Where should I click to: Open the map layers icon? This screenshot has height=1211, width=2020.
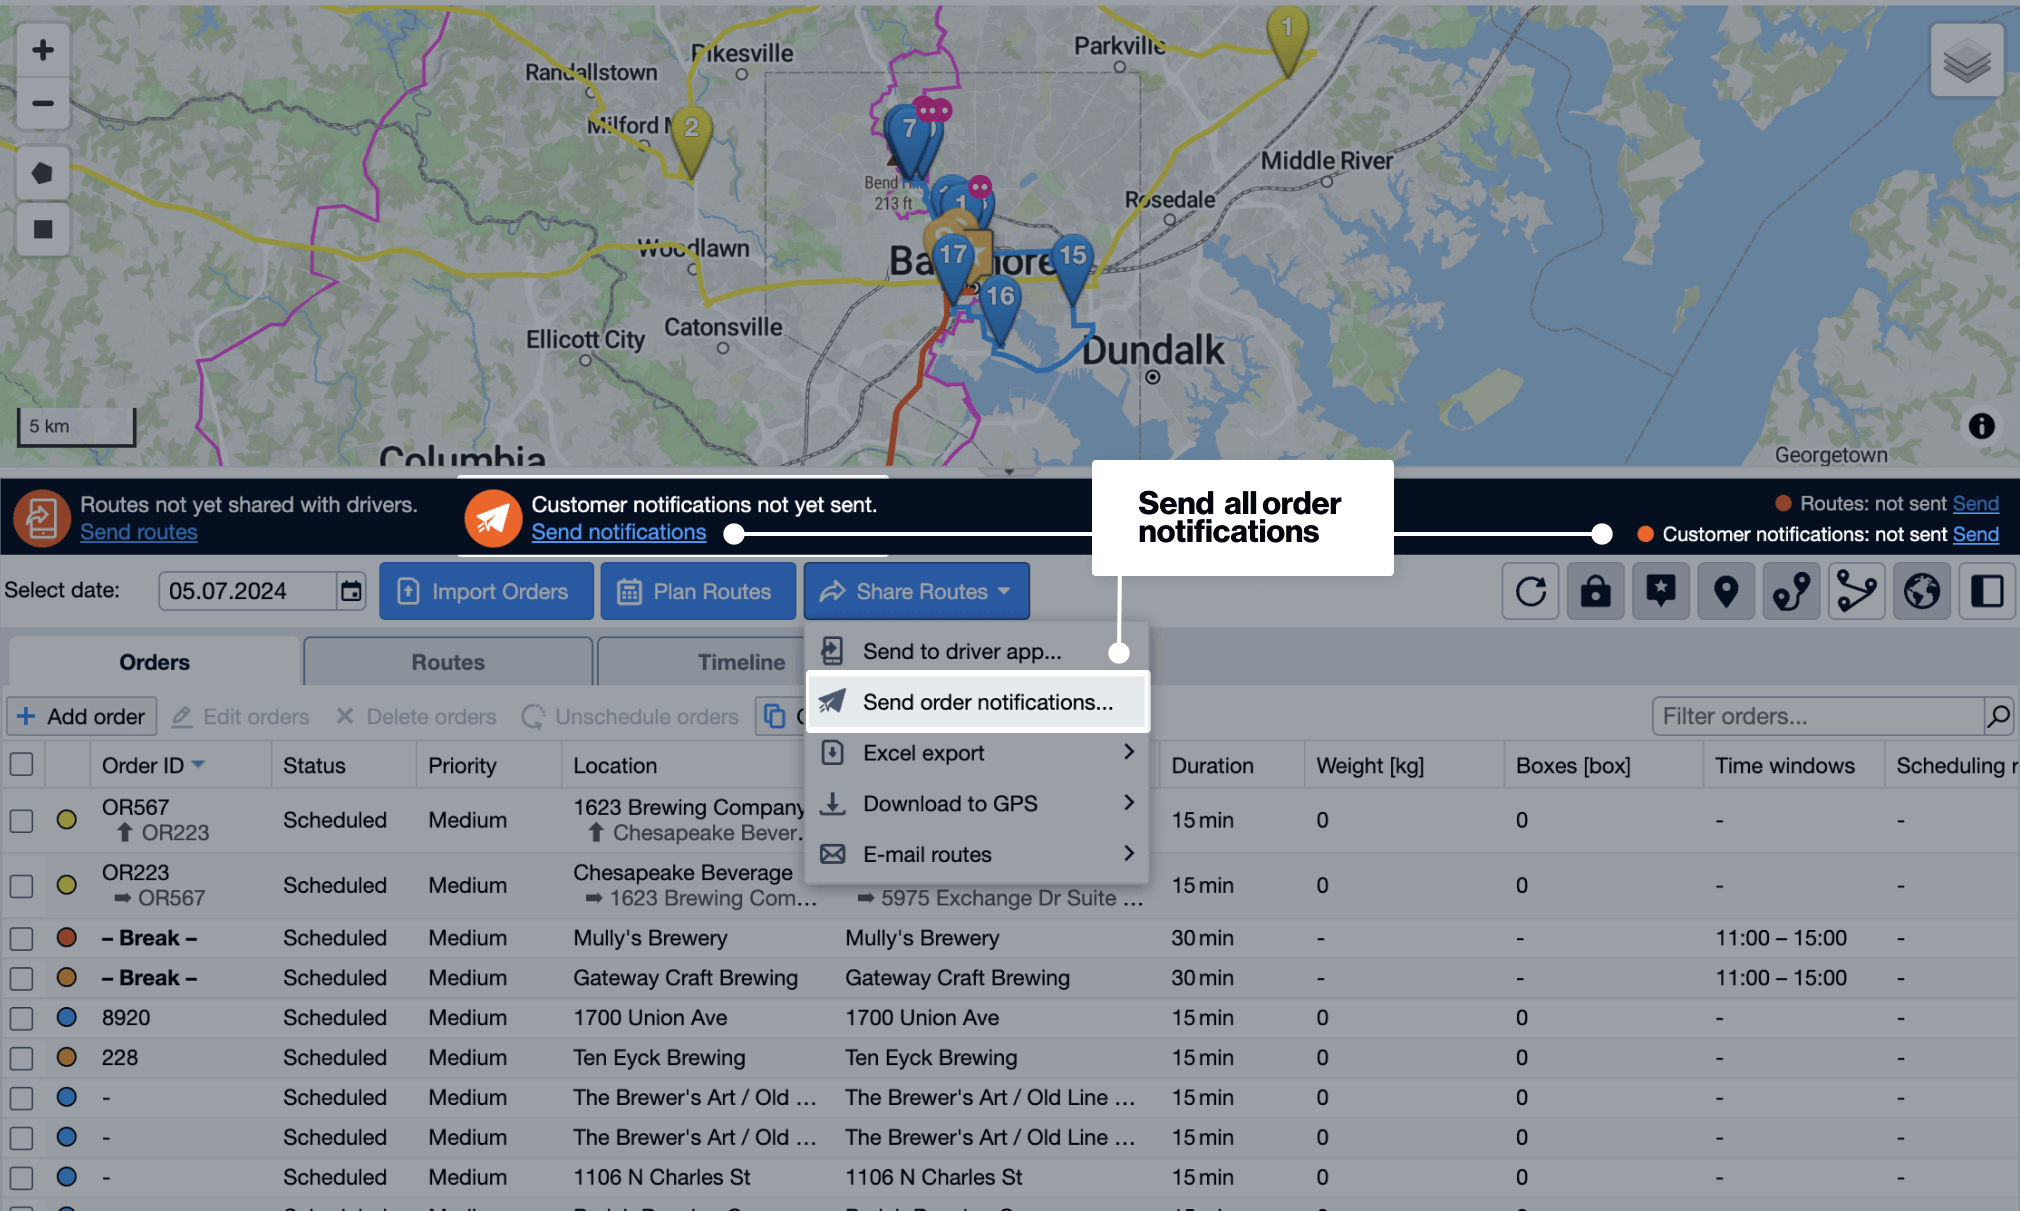[1966, 62]
